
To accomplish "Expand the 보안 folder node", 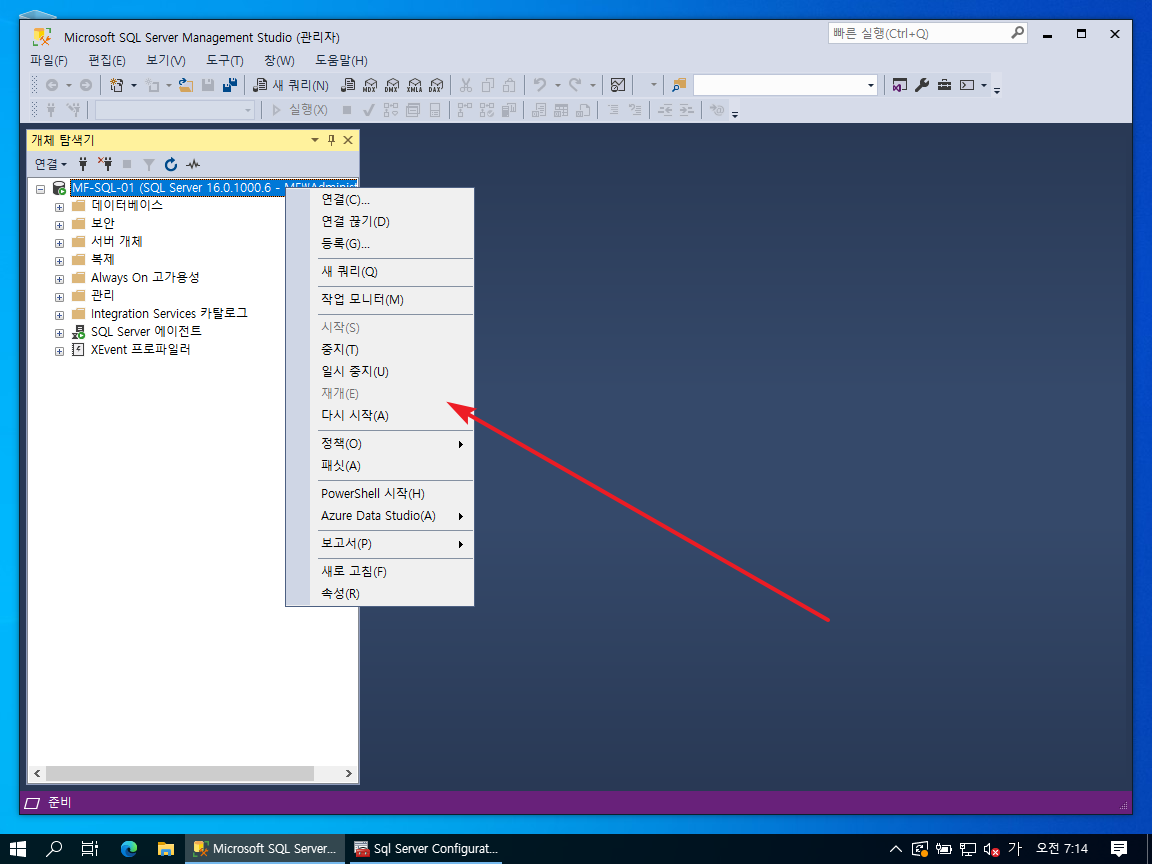I will (x=60, y=225).
